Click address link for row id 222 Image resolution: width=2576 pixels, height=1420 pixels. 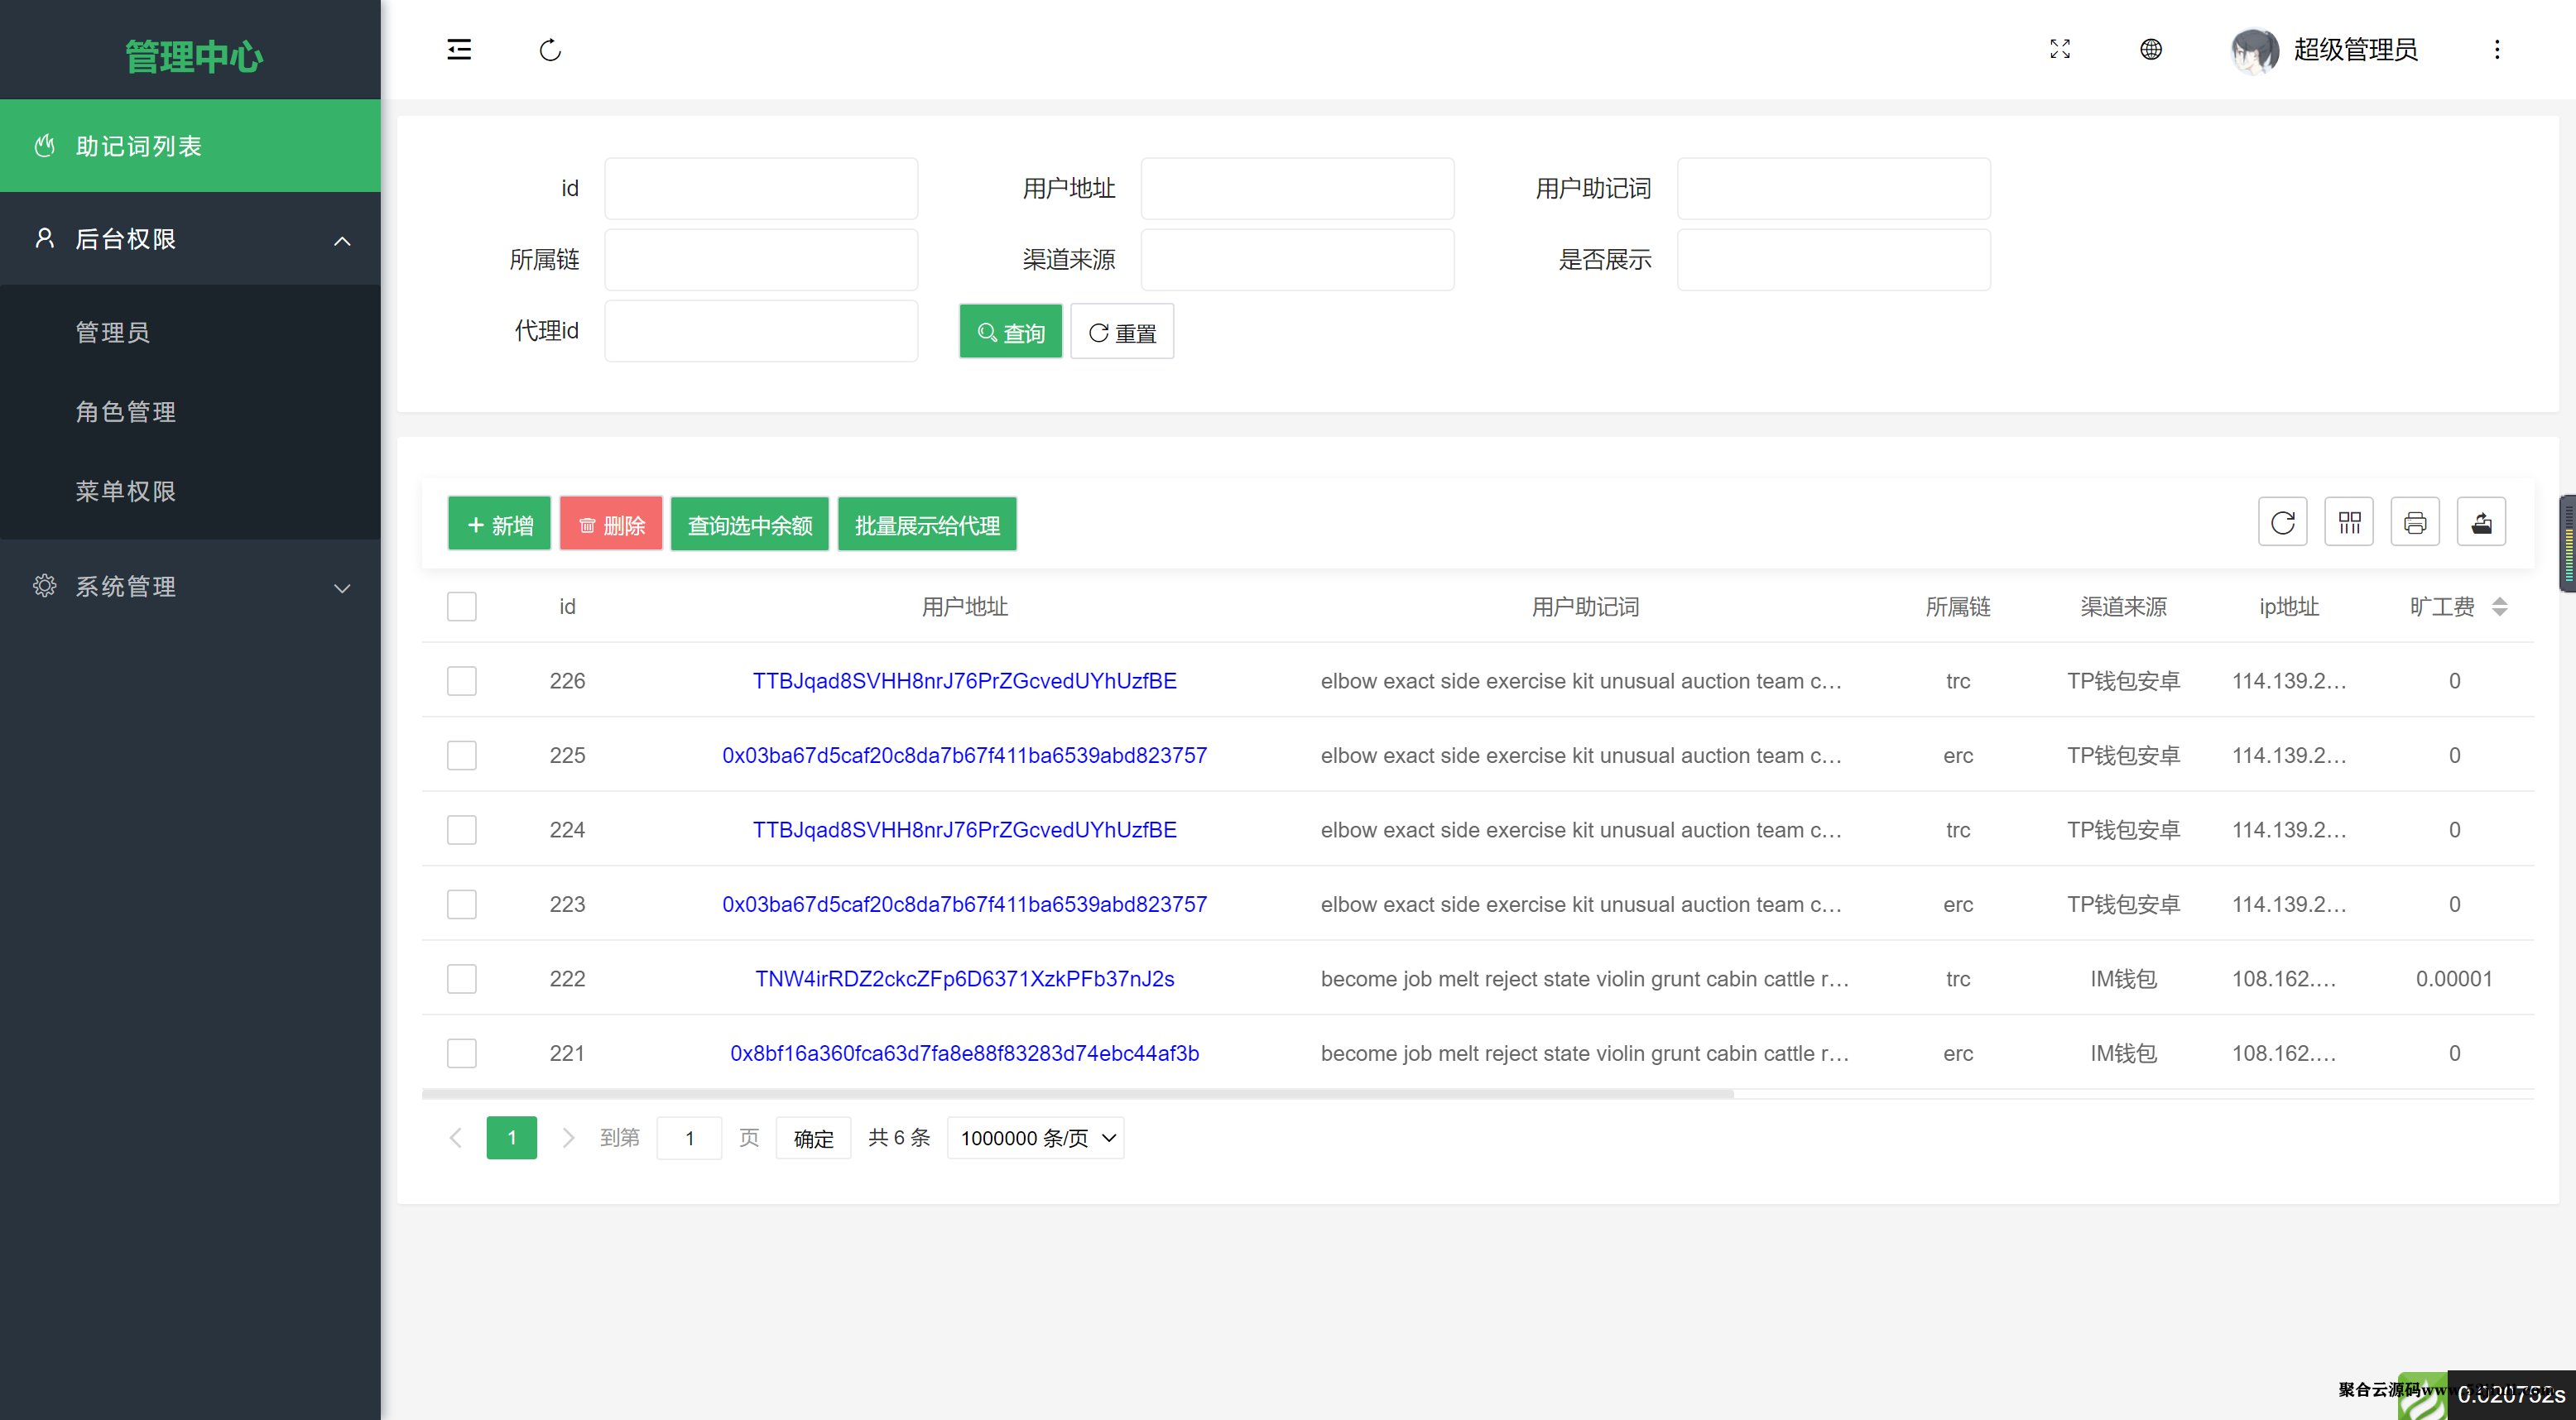[x=965, y=977]
